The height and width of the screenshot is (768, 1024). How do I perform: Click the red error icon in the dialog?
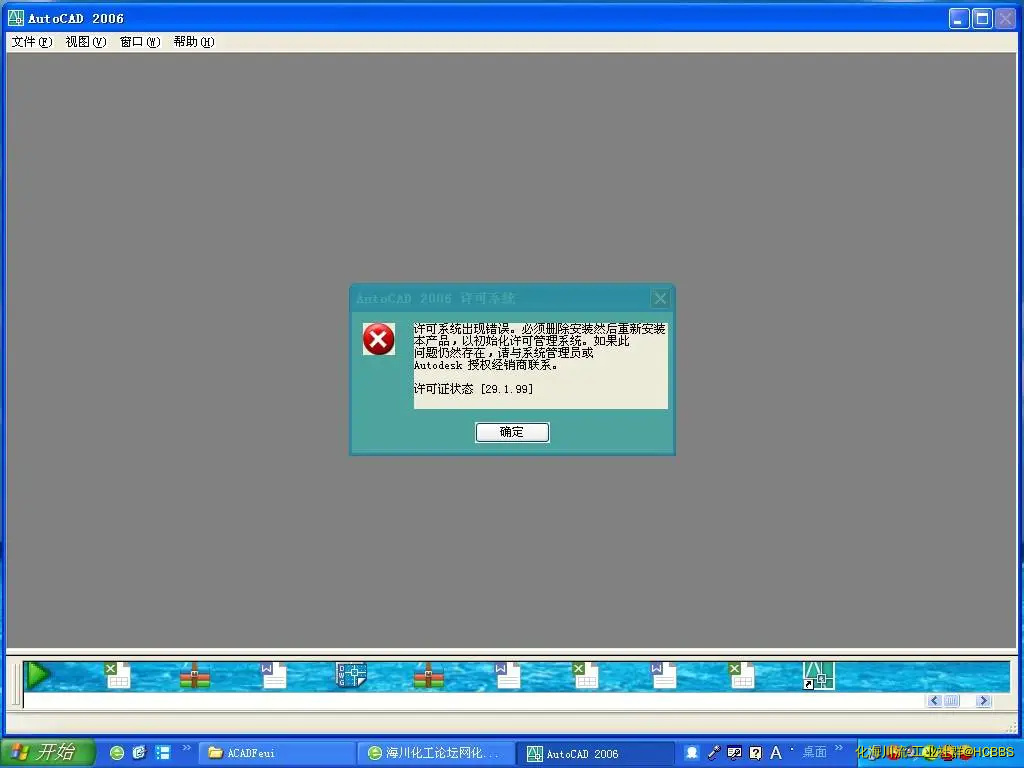click(x=379, y=339)
